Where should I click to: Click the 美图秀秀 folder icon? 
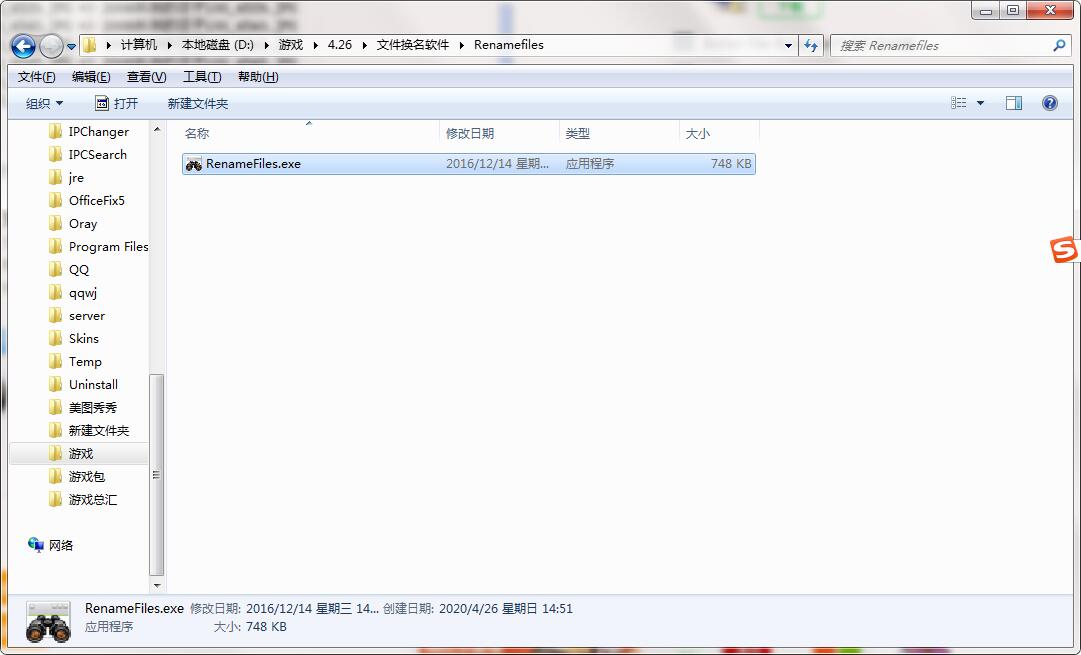click(55, 407)
